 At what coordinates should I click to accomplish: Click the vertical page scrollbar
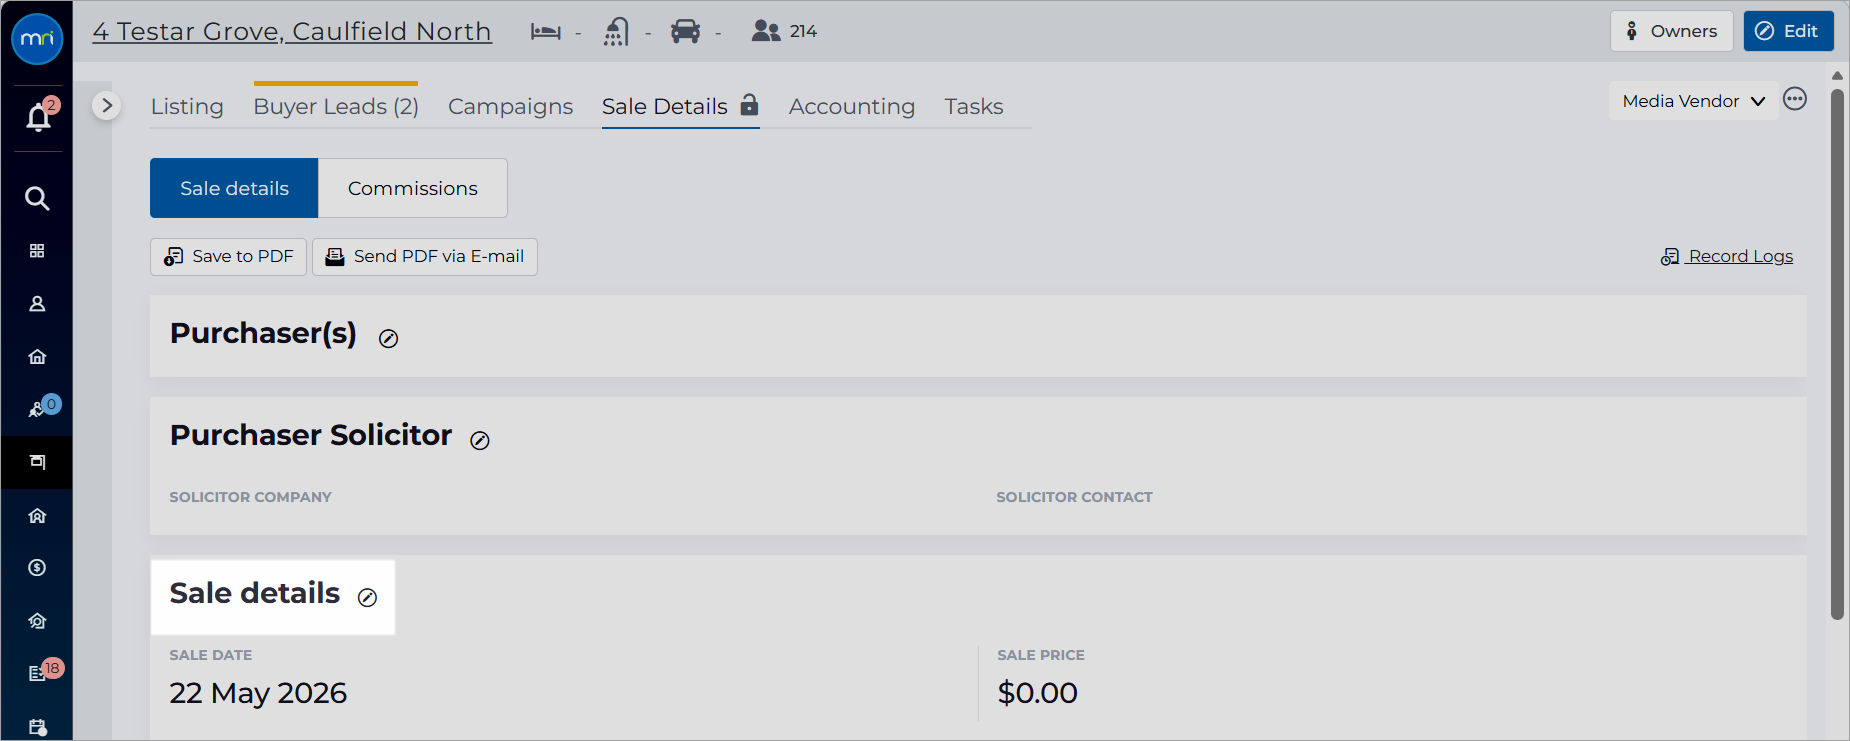pyautogui.click(x=1837, y=355)
